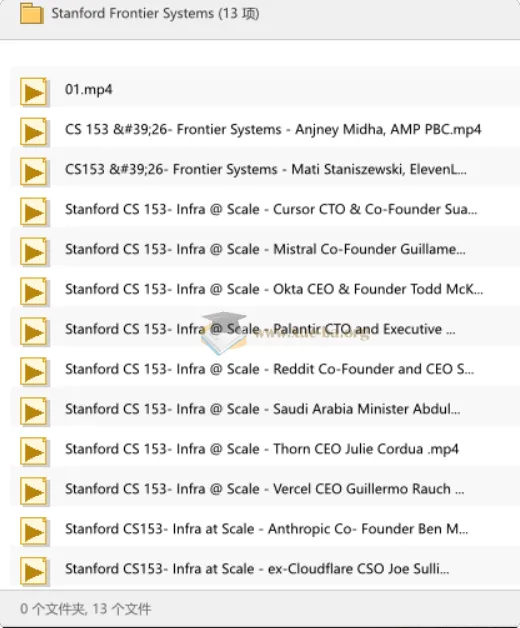Click the video icon next to Cursor CTO file
The width and height of the screenshot is (520, 628).
coord(34,212)
